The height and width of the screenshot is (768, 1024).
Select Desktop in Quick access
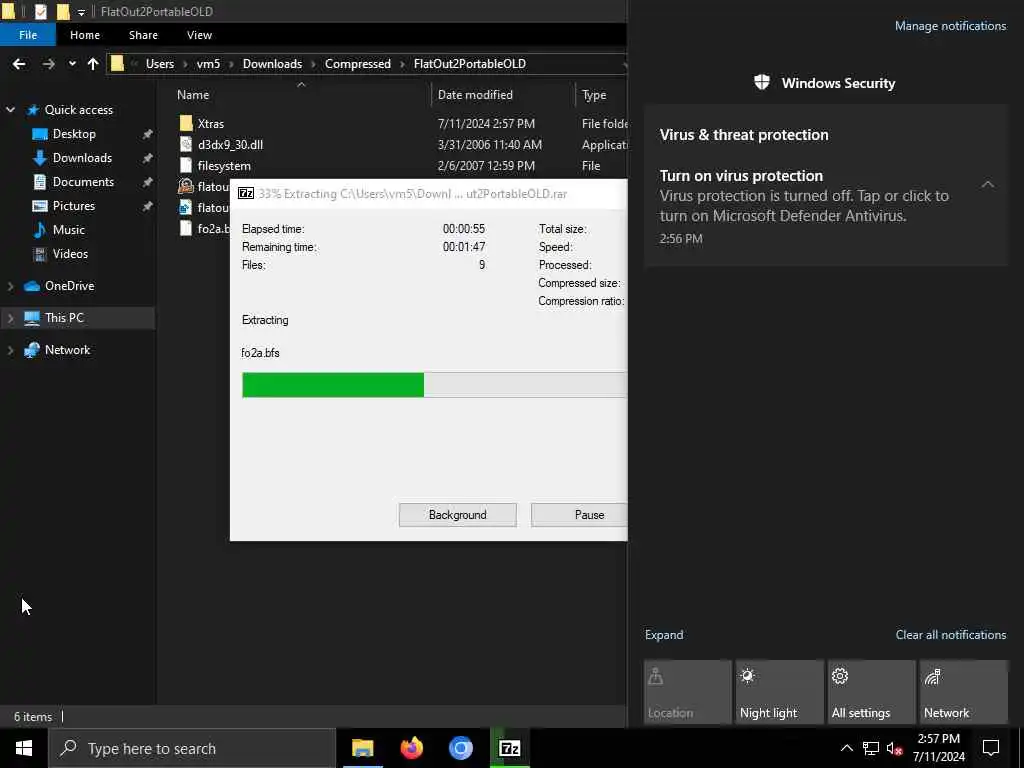pyautogui.click(x=74, y=134)
